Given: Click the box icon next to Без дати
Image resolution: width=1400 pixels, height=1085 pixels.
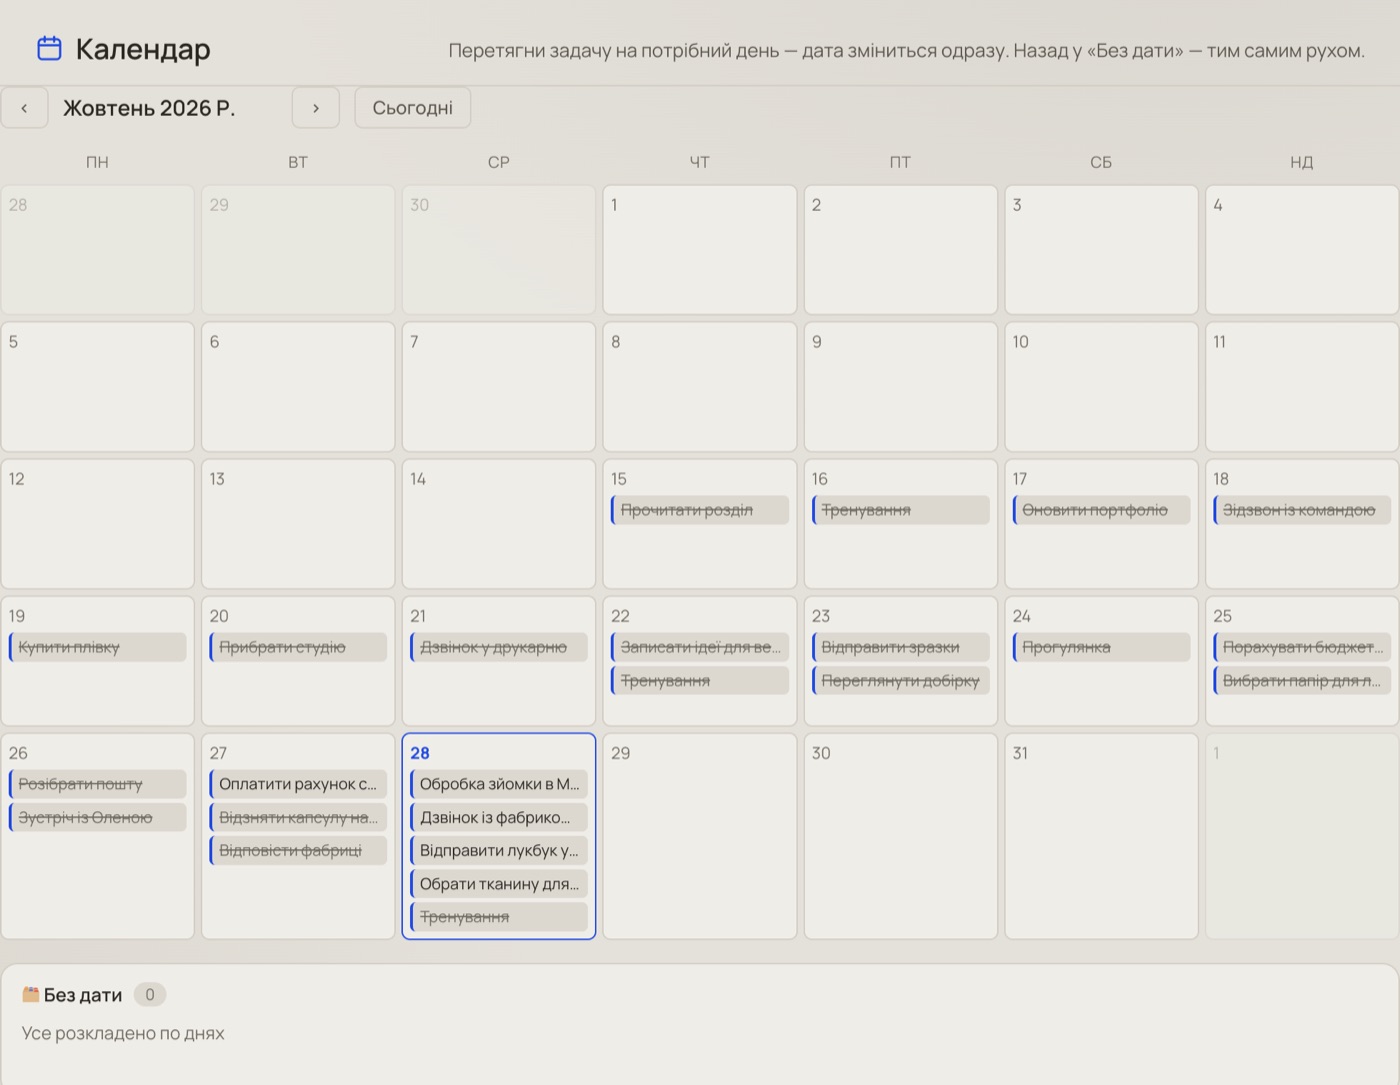Looking at the screenshot, I should 31,994.
